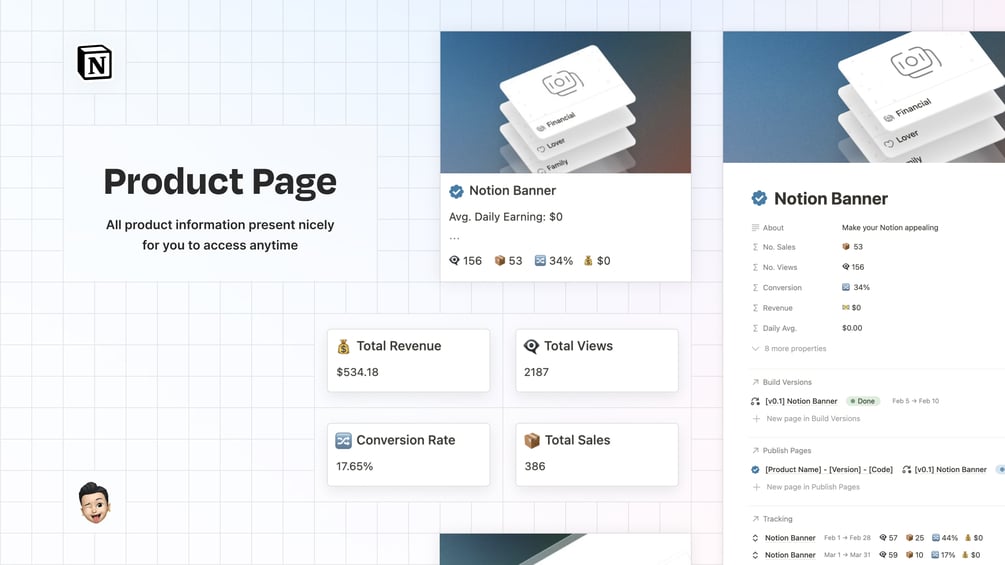Screen dimensions: 1005x565
Task: Click the Total Revenue money bag icon
Action: (344, 346)
